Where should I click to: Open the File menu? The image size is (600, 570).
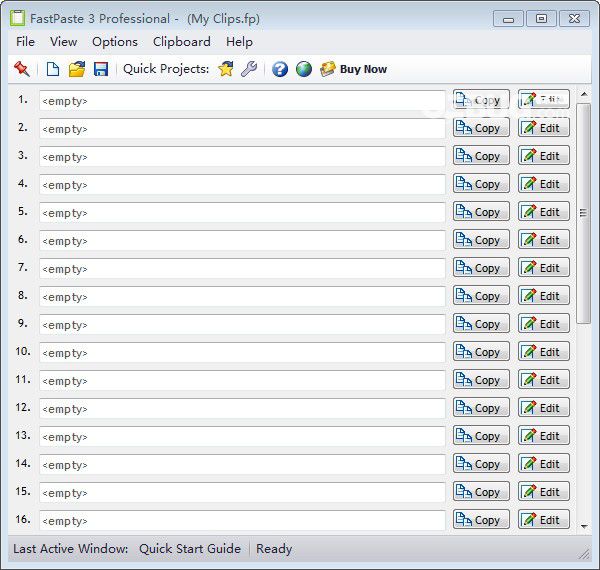(26, 42)
